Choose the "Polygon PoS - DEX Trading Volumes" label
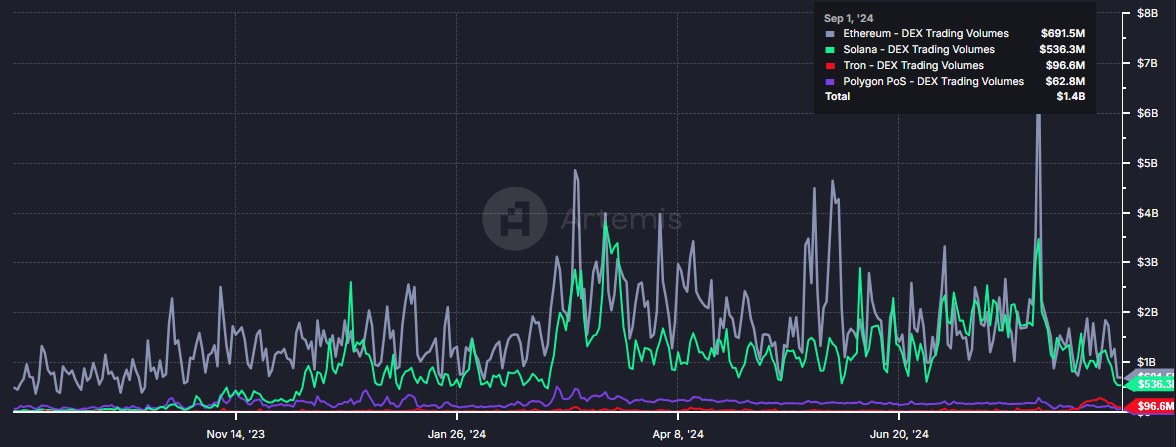The height and width of the screenshot is (447, 1176). click(933, 82)
